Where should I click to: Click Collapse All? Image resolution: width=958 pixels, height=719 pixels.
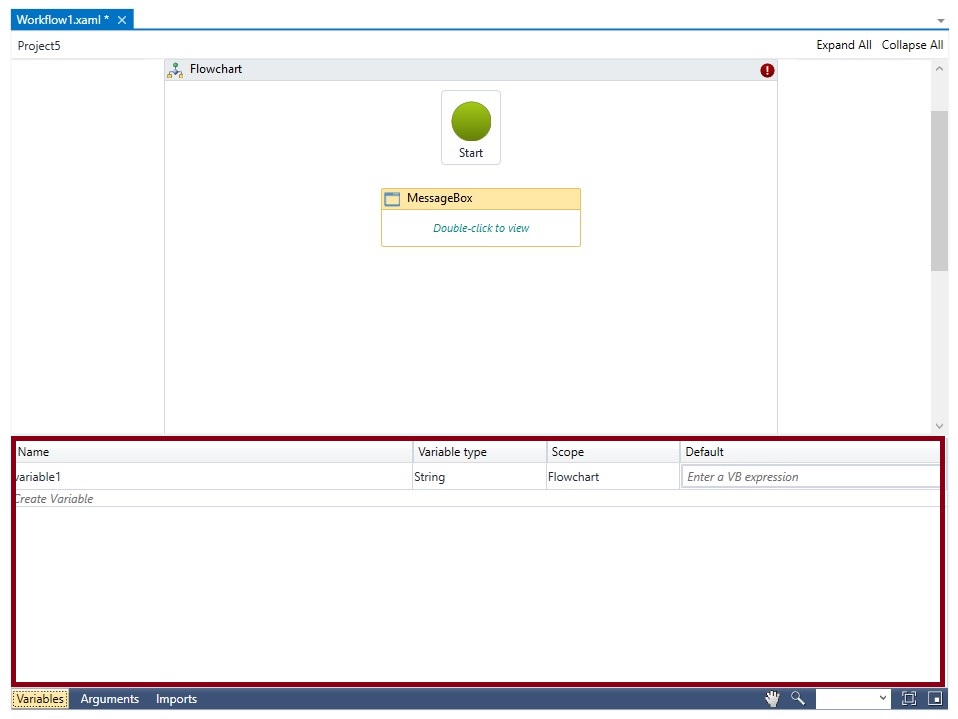[912, 45]
